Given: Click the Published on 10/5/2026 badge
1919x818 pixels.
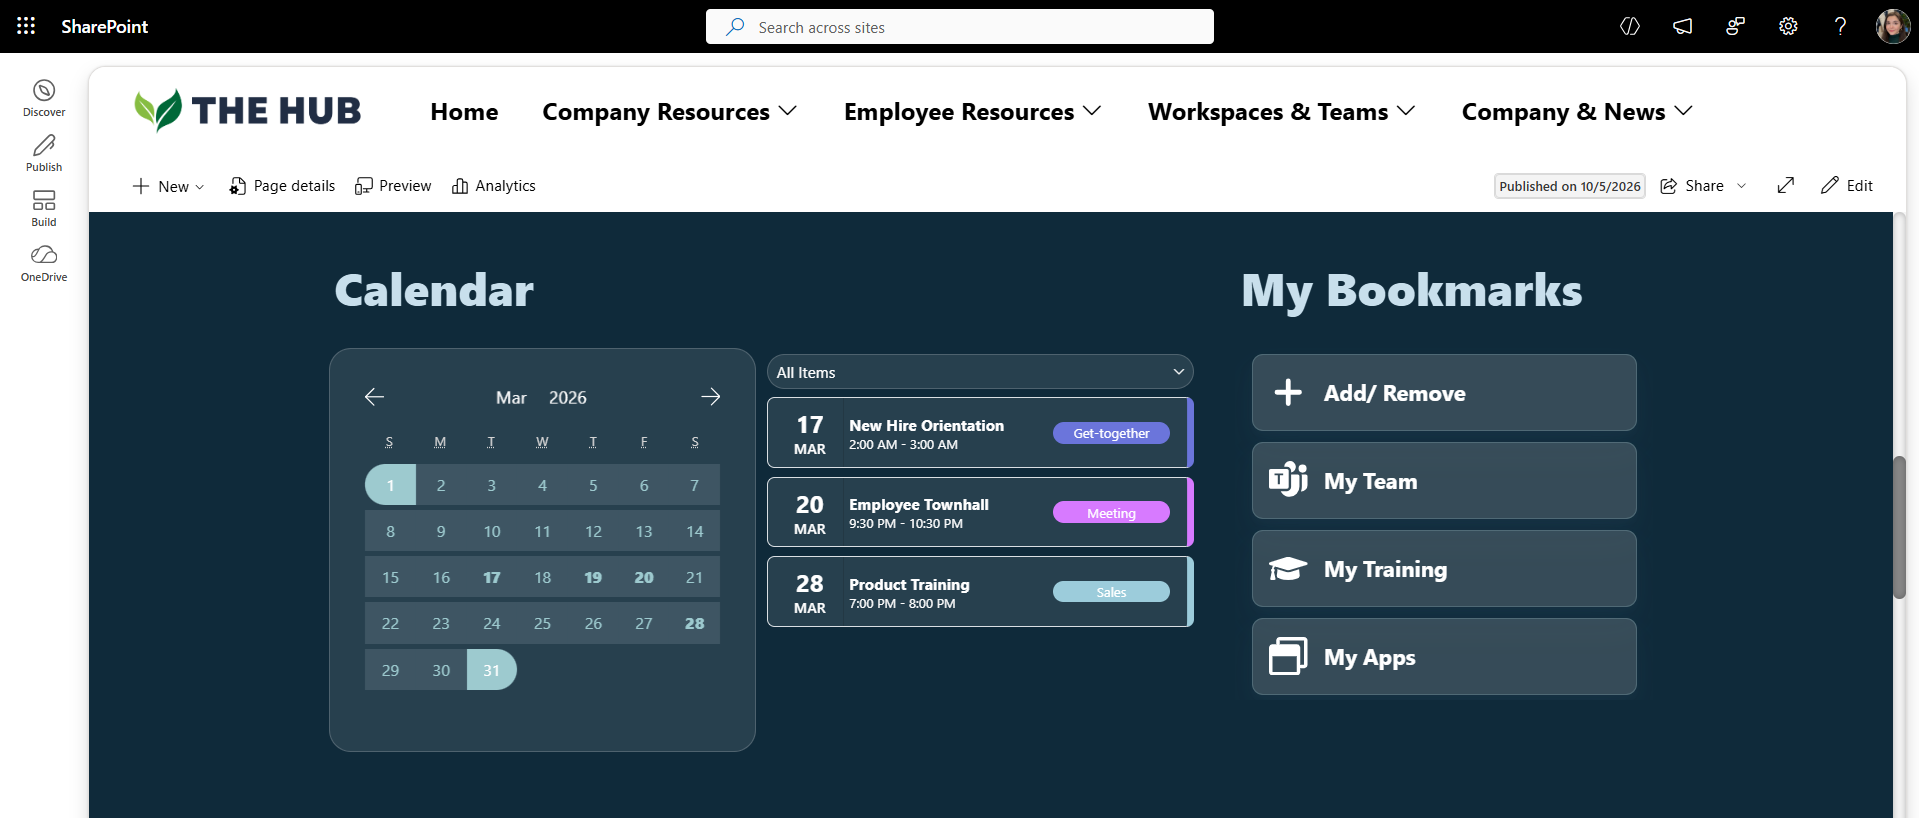Looking at the screenshot, I should tap(1570, 186).
